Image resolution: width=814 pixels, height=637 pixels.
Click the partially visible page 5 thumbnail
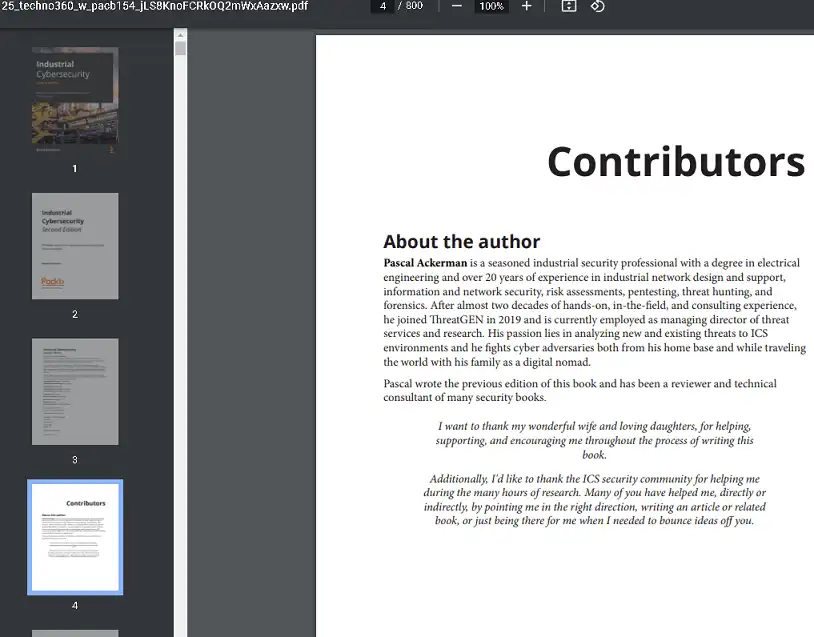(x=75, y=633)
